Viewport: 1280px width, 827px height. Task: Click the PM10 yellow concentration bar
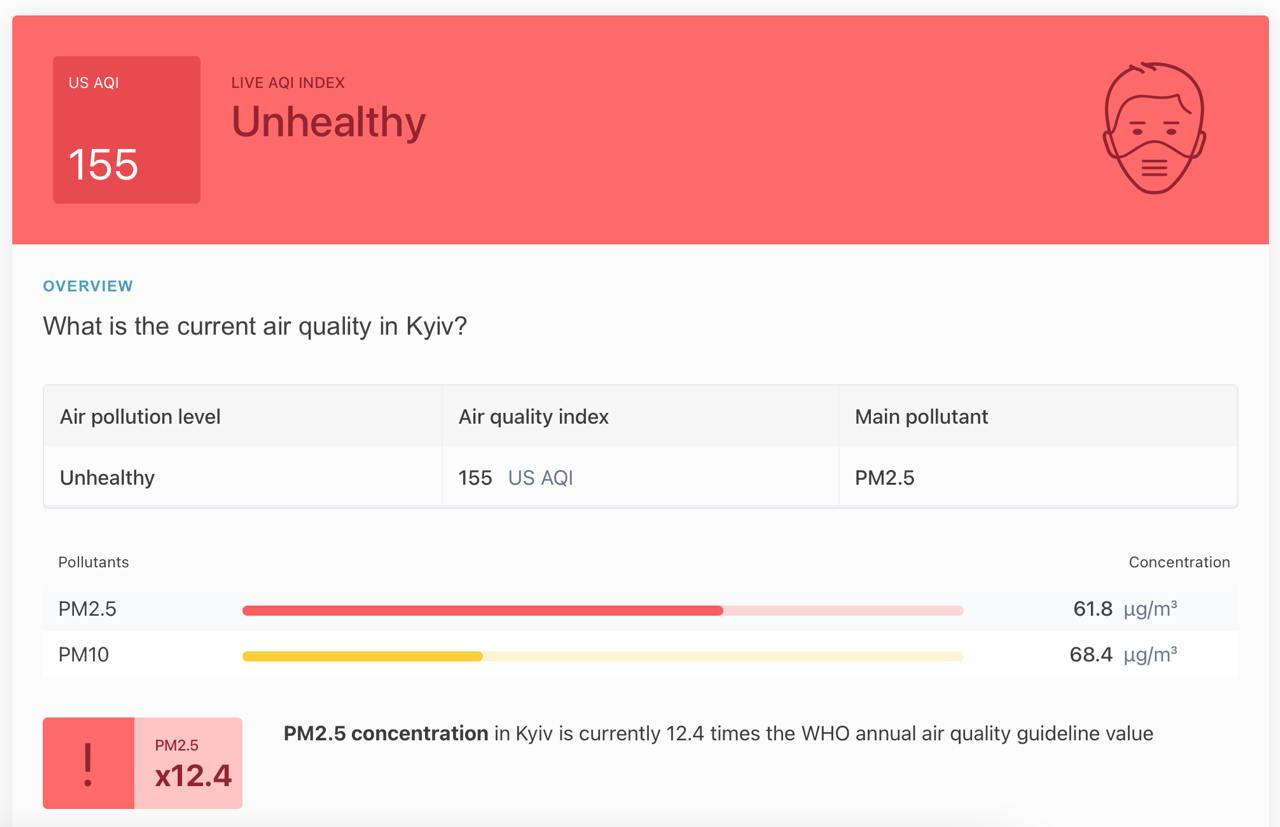click(362, 656)
